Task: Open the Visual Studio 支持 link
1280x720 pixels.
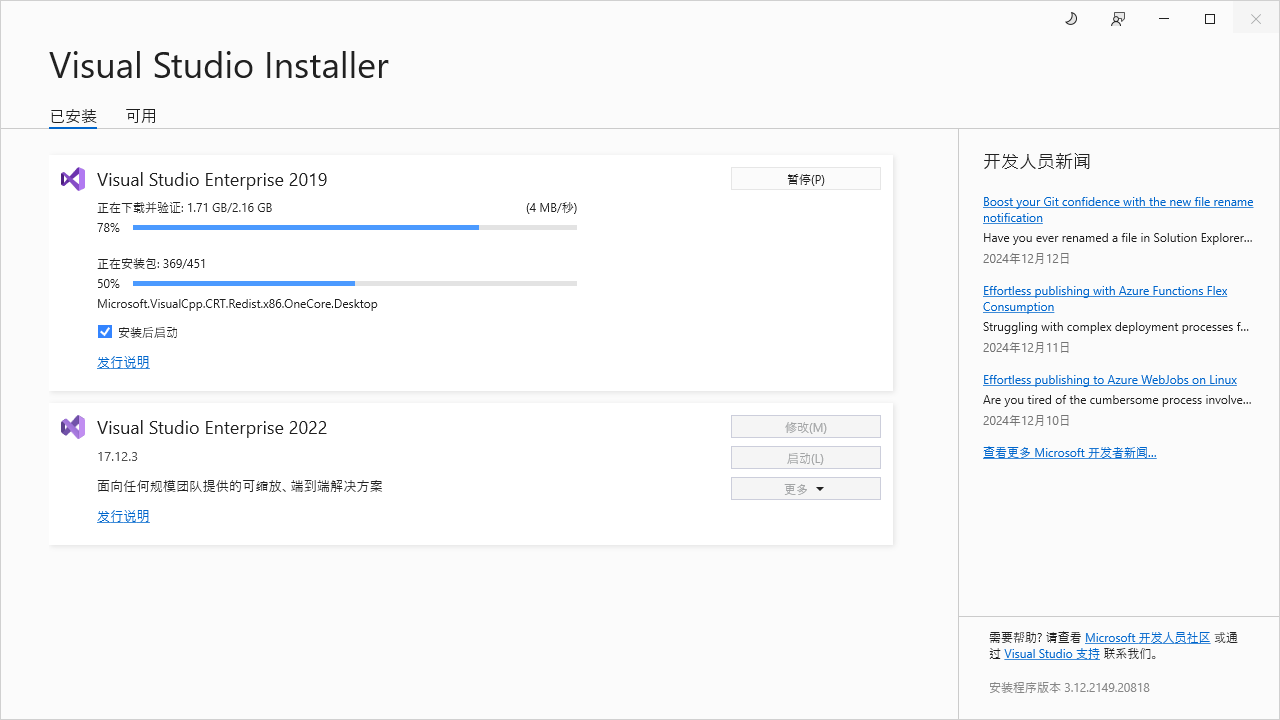Action: click(1051, 654)
